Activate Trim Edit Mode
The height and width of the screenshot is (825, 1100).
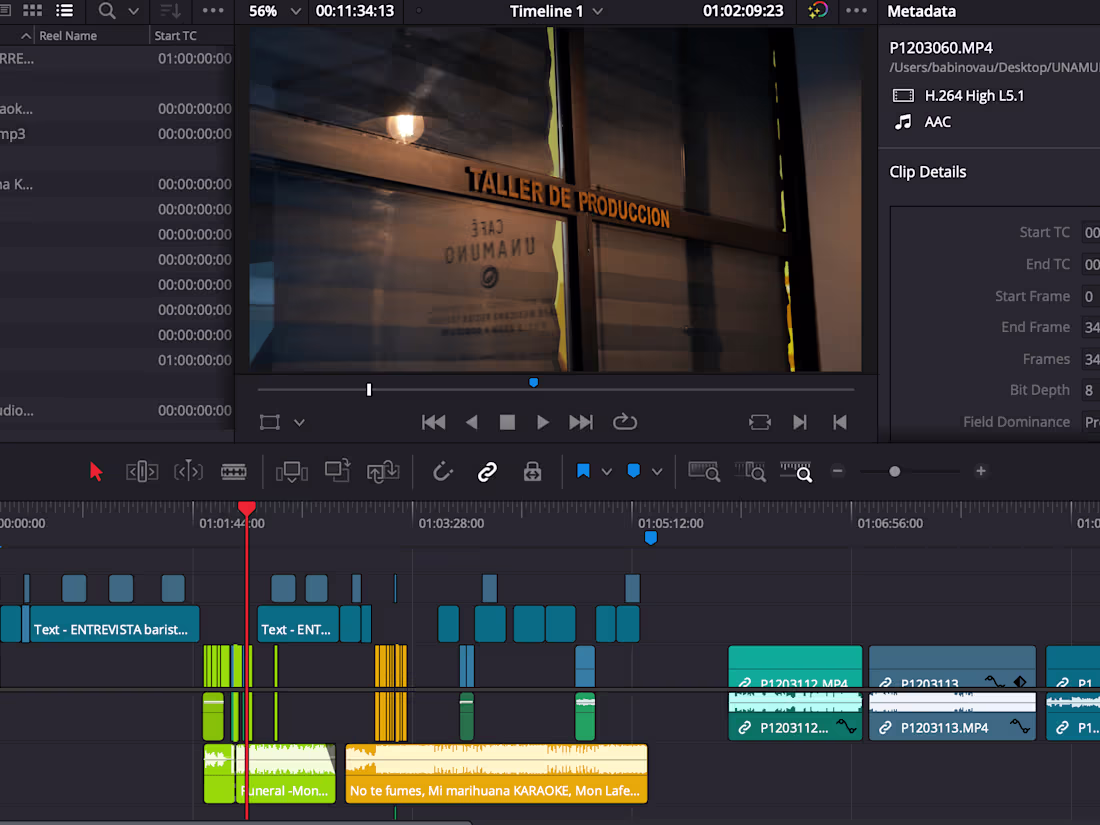tap(142, 471)
